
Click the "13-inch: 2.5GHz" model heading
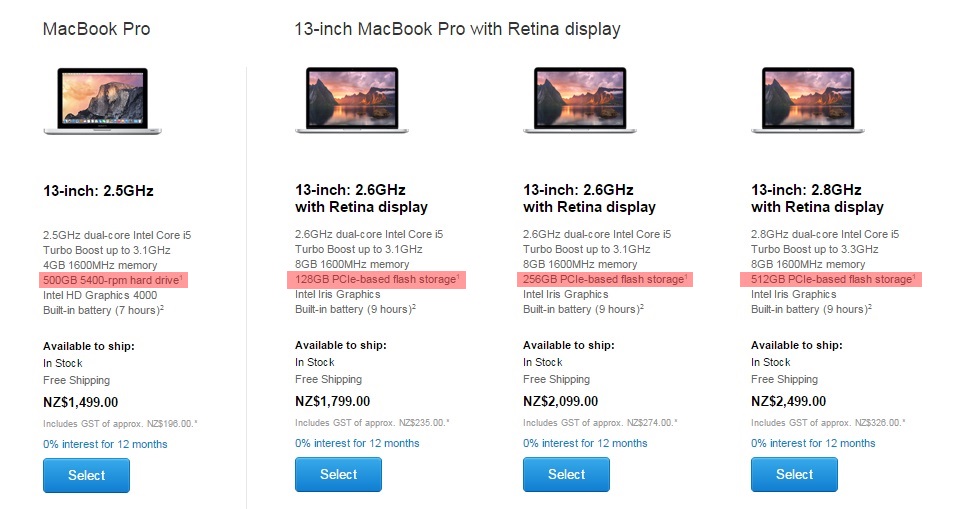pos(98,191)
